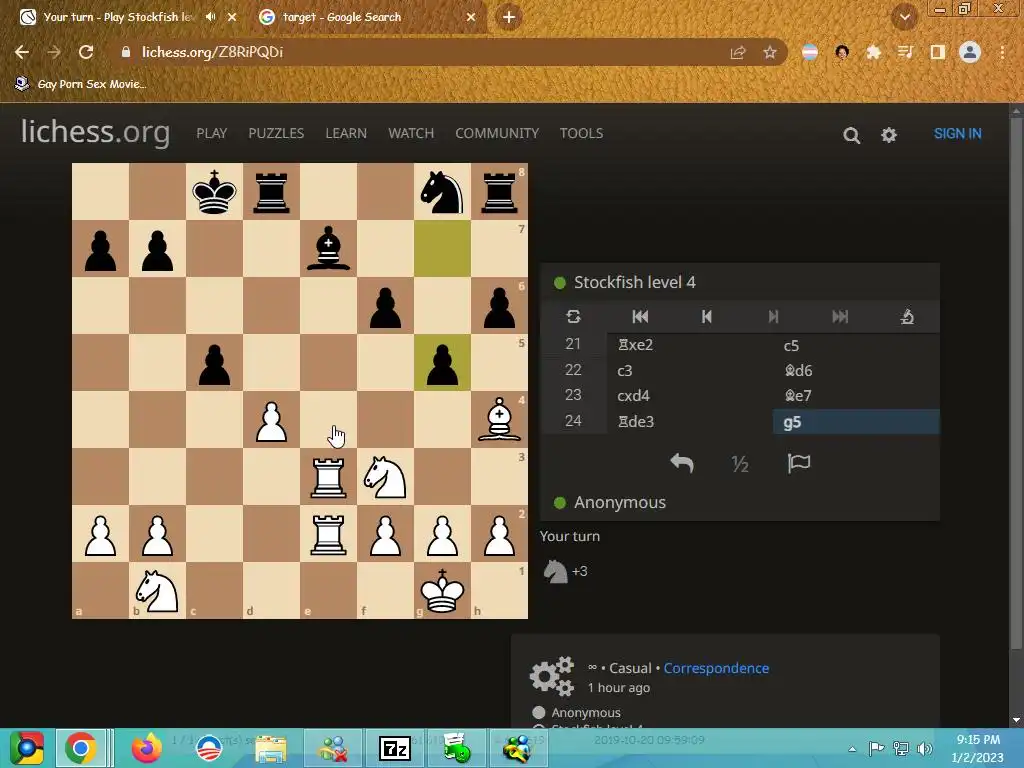The width and height of the screenshot is (1024, 768).
Task: Select move 22 c3 in move list
Action: [x=689, y=370]
